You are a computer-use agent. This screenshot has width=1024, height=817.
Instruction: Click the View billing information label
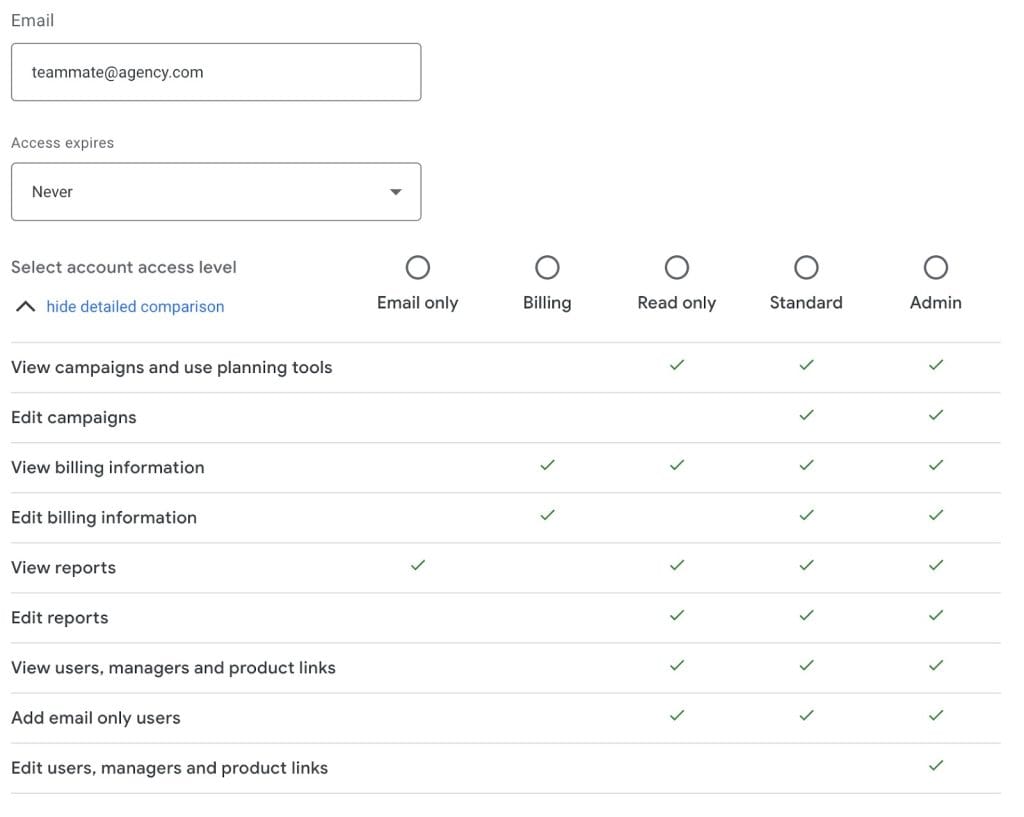(x=108, y=468)
